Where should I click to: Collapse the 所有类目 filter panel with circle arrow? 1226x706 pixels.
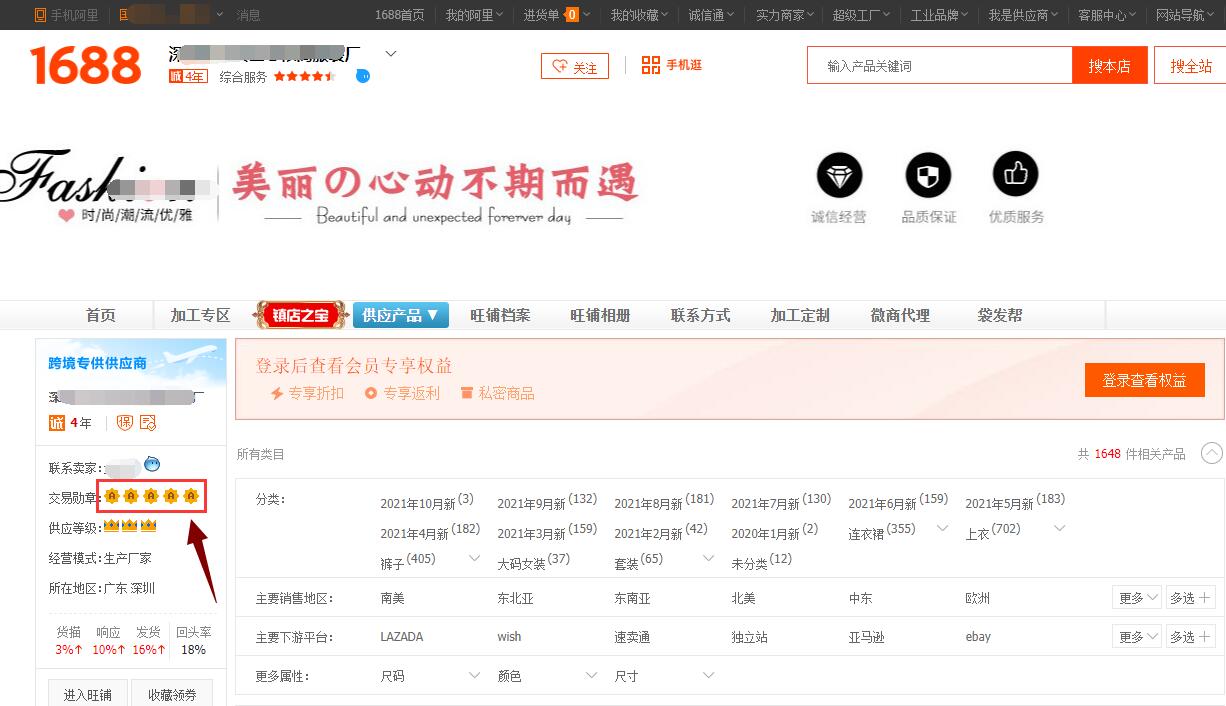click(1211, 454)
